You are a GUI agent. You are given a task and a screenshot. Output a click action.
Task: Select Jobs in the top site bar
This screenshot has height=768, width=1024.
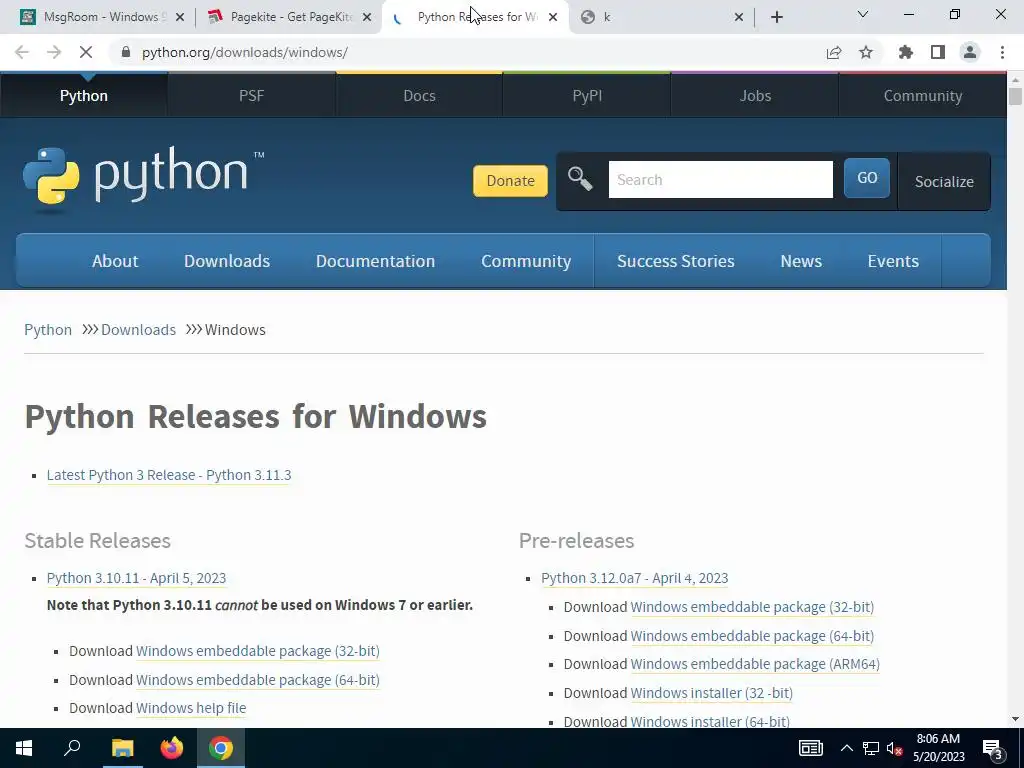[755, 95]
